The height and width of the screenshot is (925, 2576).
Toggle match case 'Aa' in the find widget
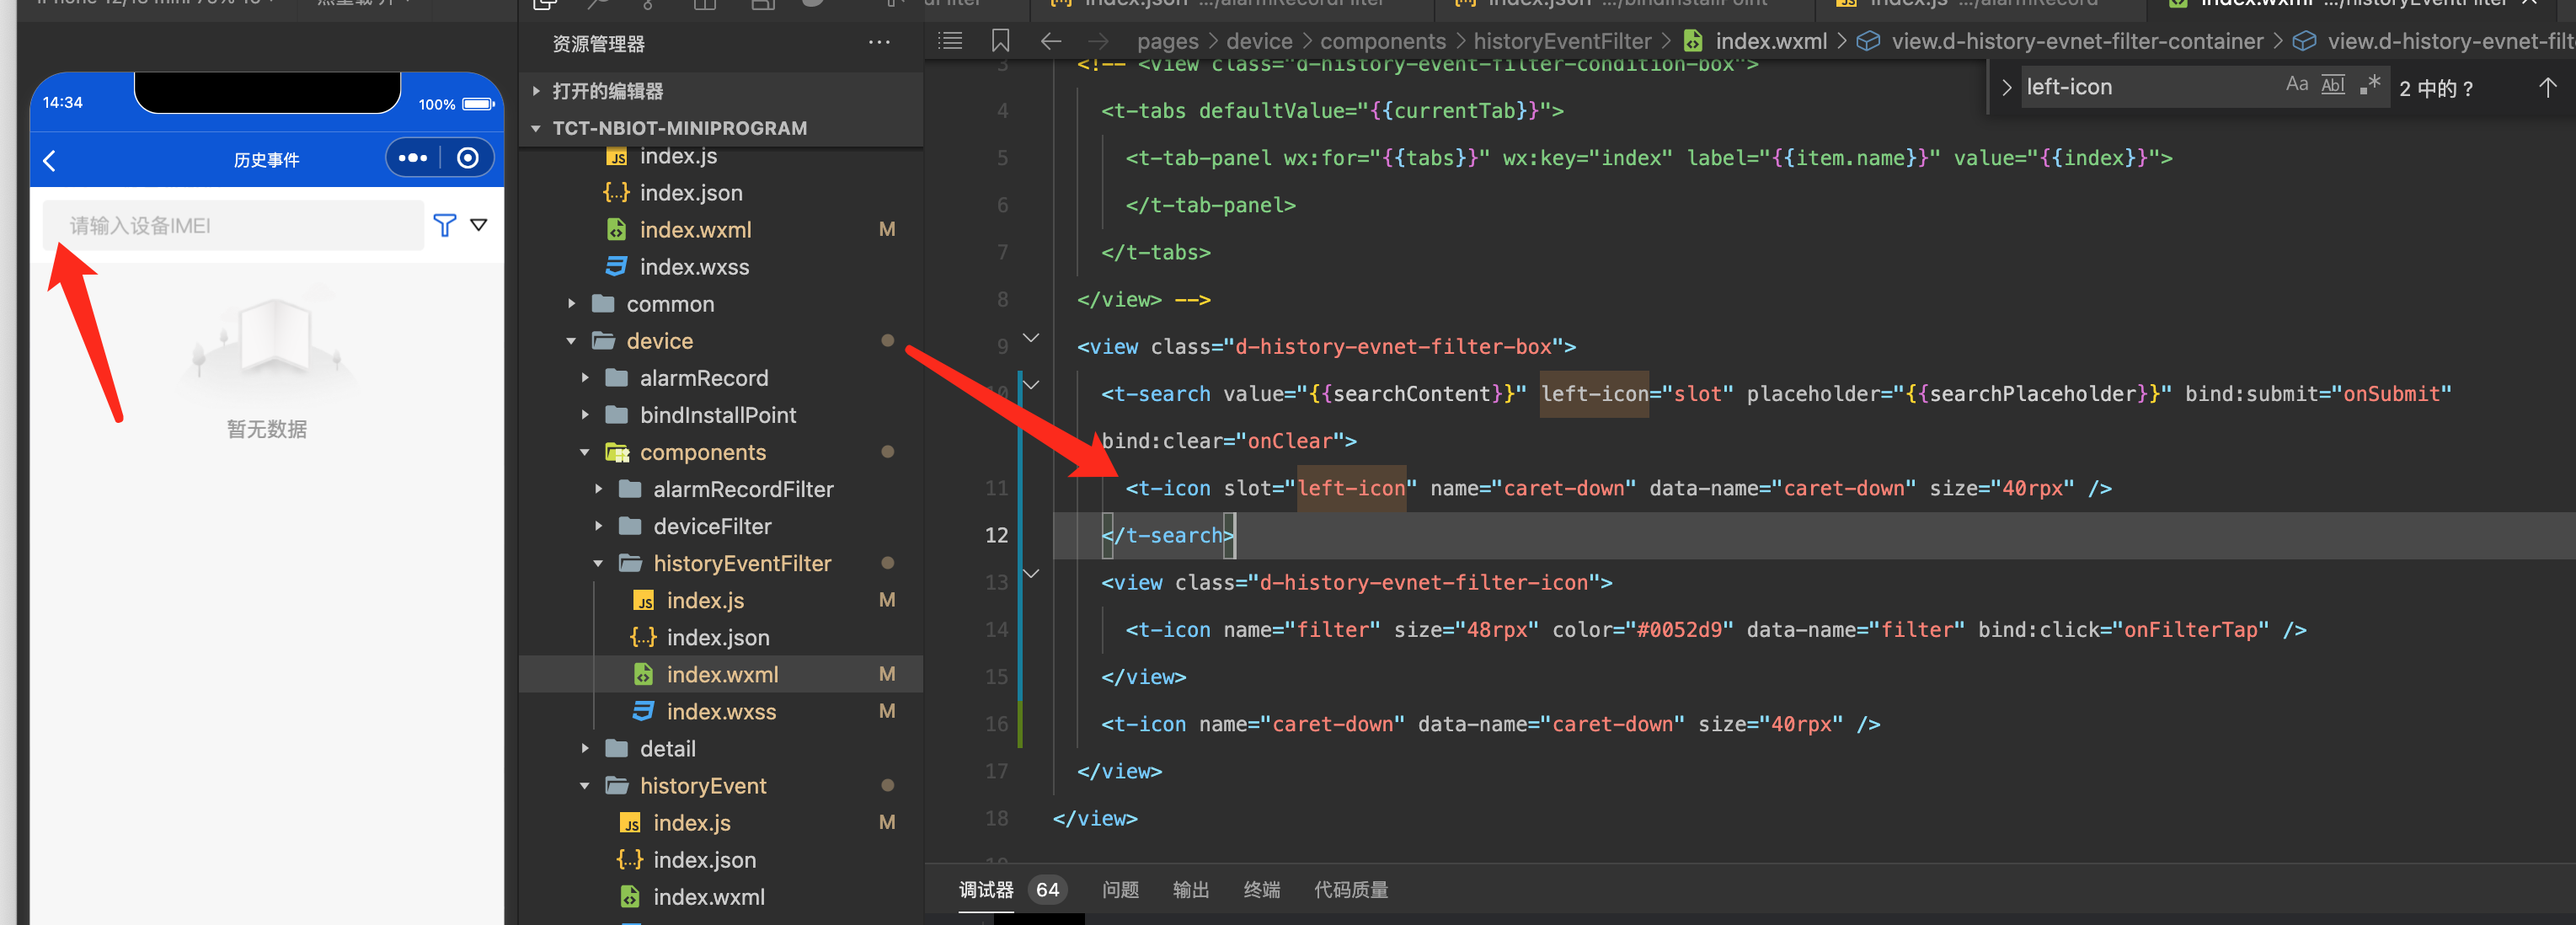(2296, 84)
